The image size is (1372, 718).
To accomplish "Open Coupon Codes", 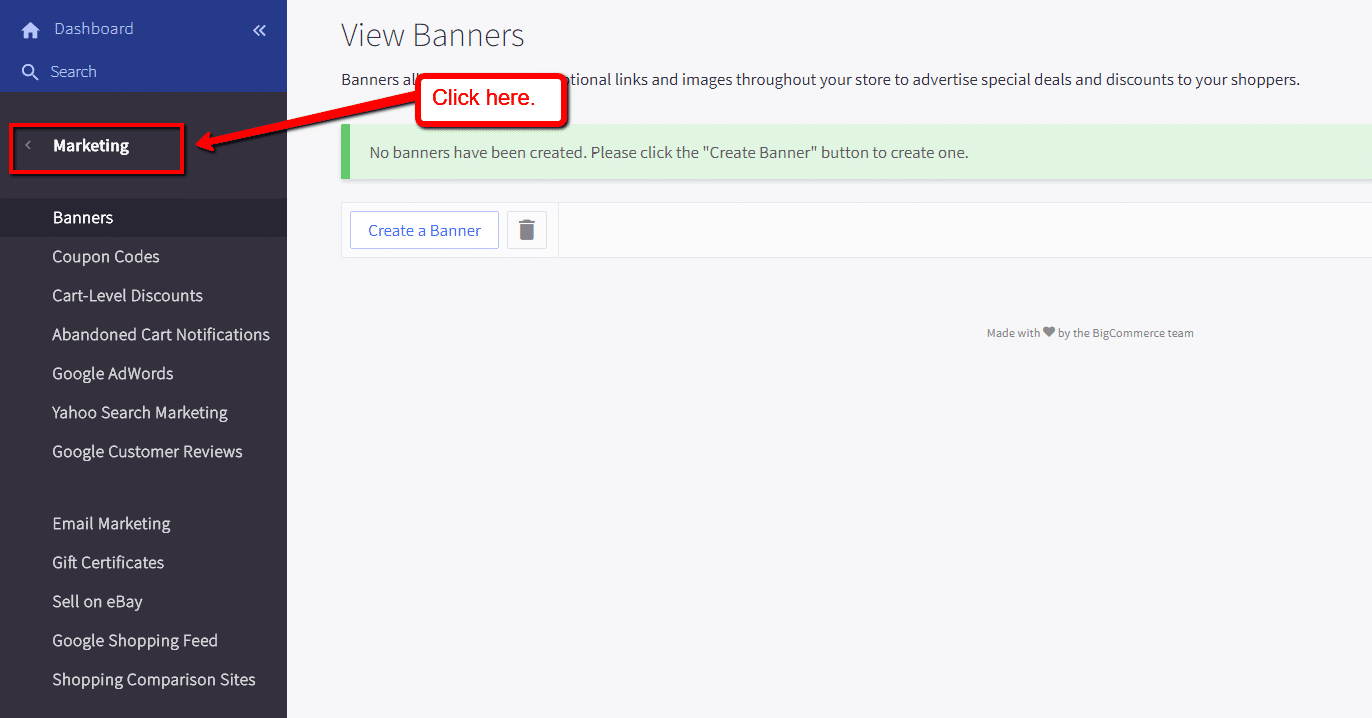I will point(105,256).
